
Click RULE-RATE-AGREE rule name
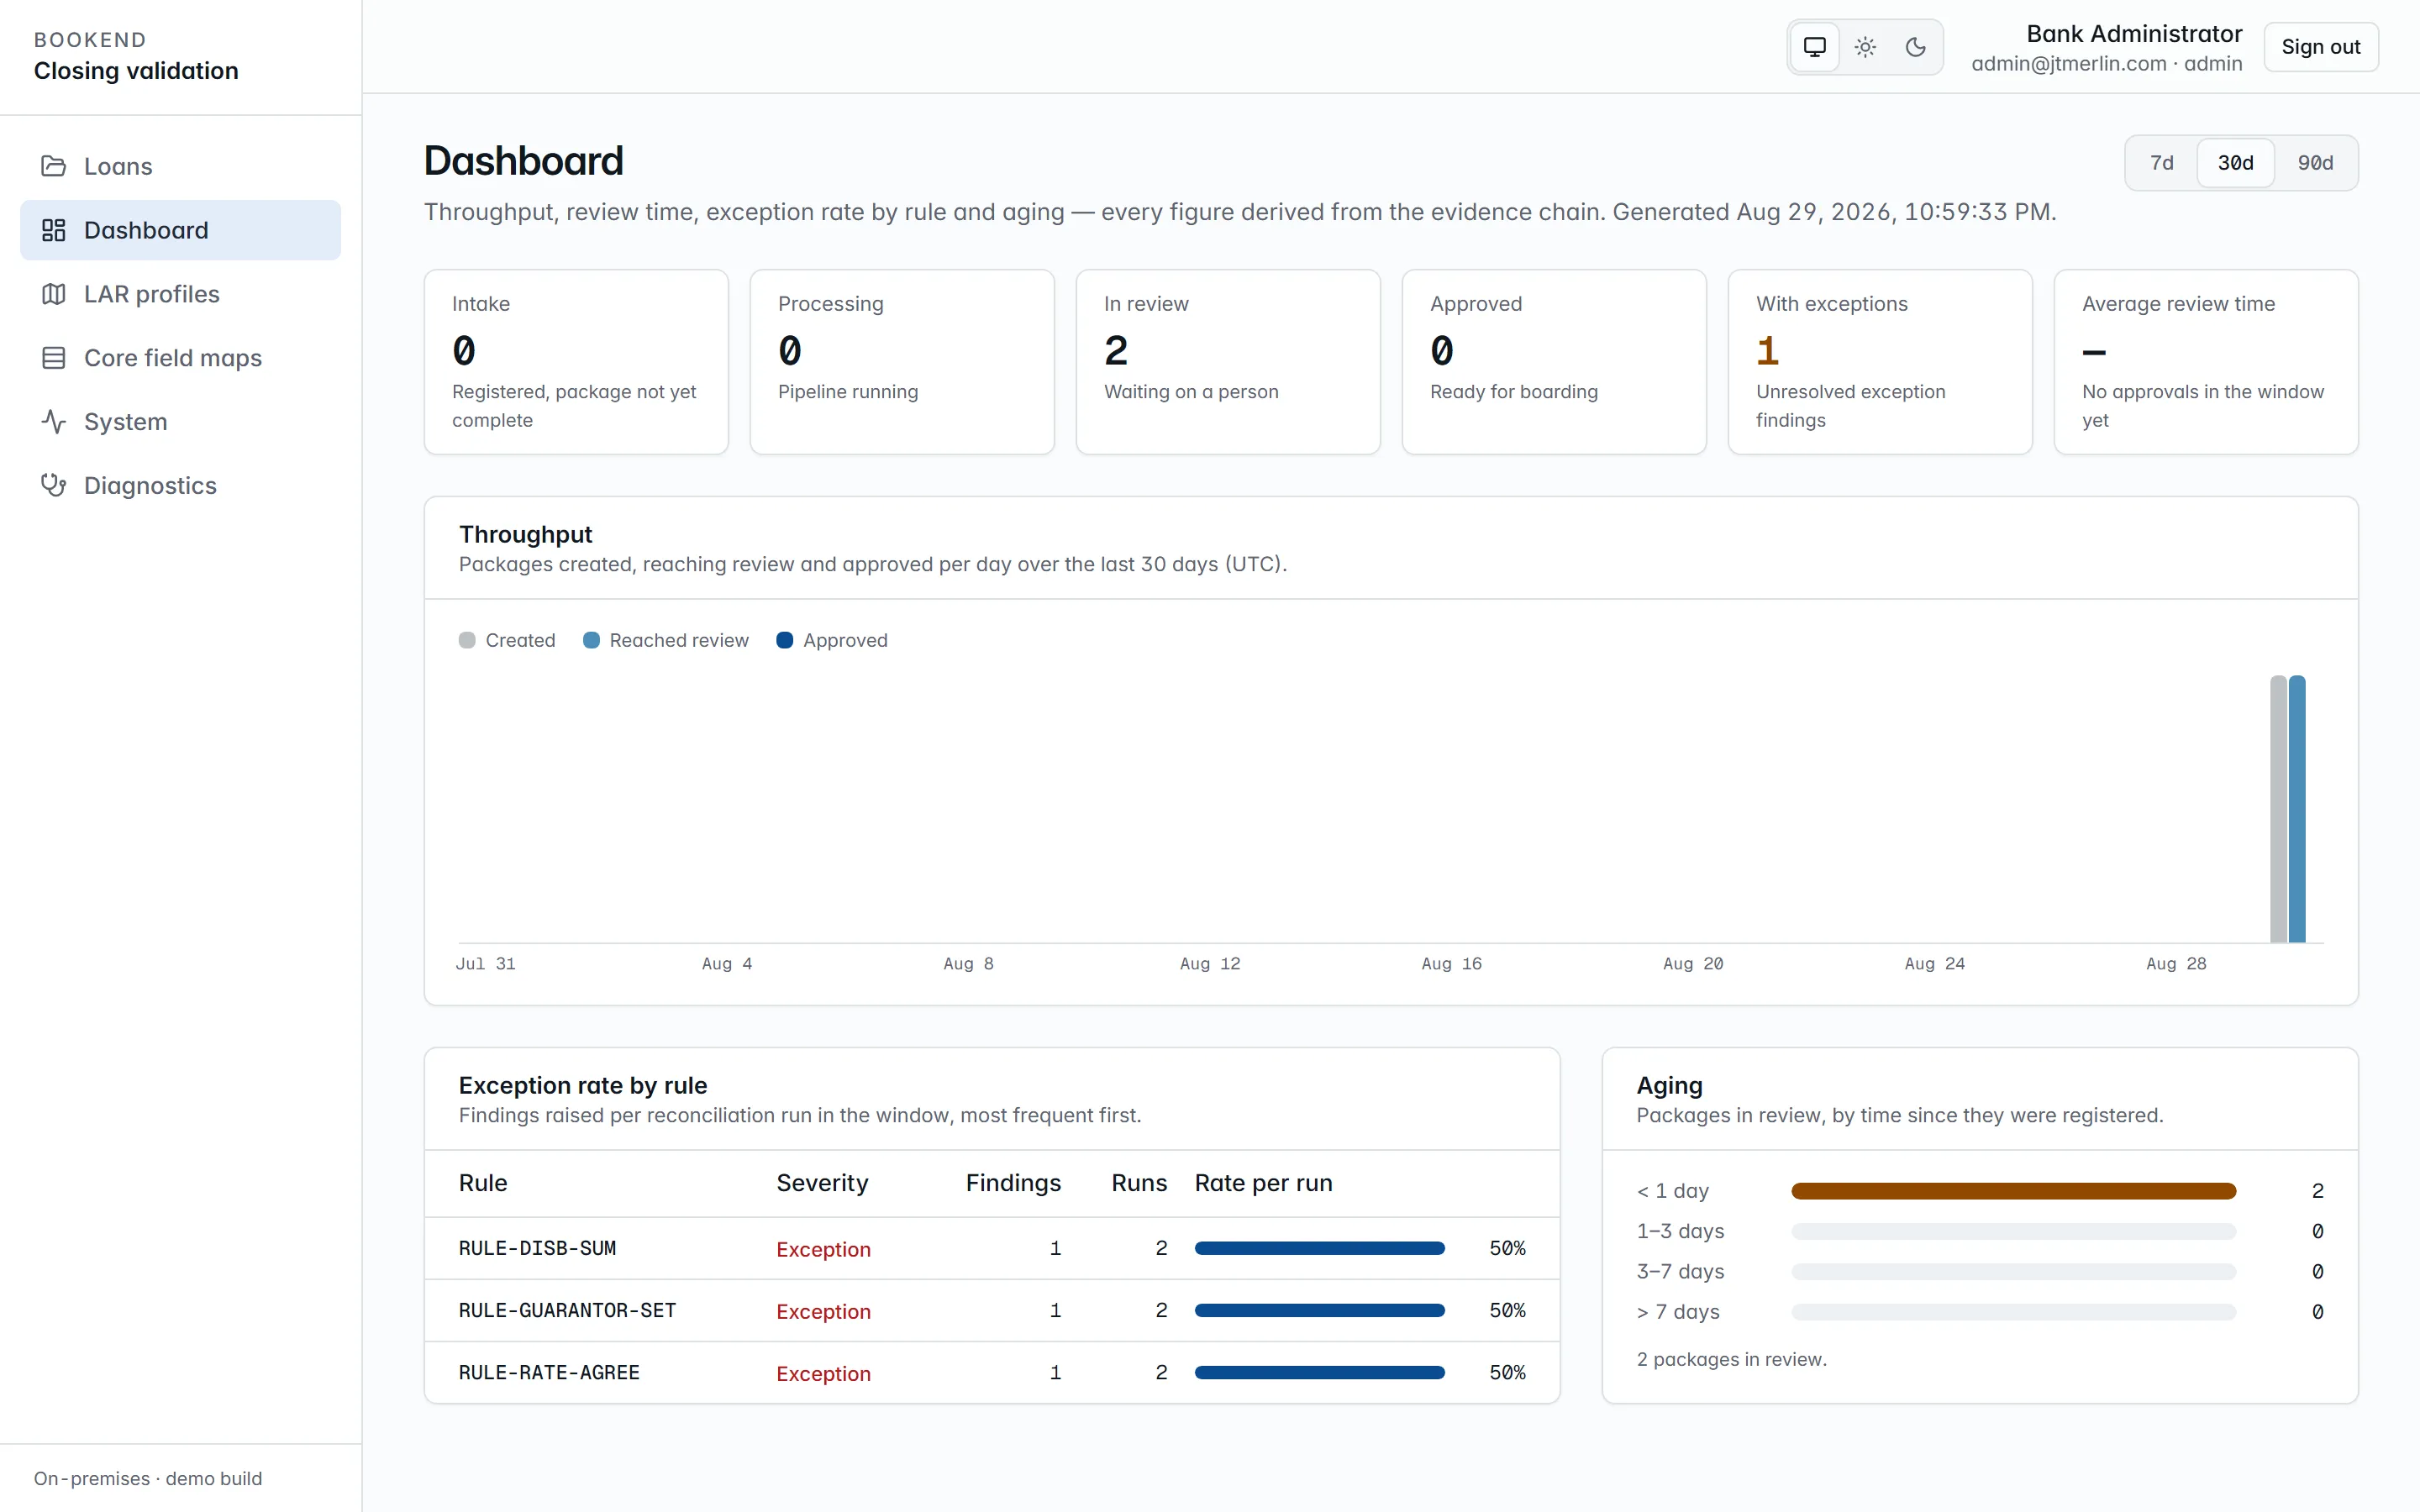tap(549, 1372)
